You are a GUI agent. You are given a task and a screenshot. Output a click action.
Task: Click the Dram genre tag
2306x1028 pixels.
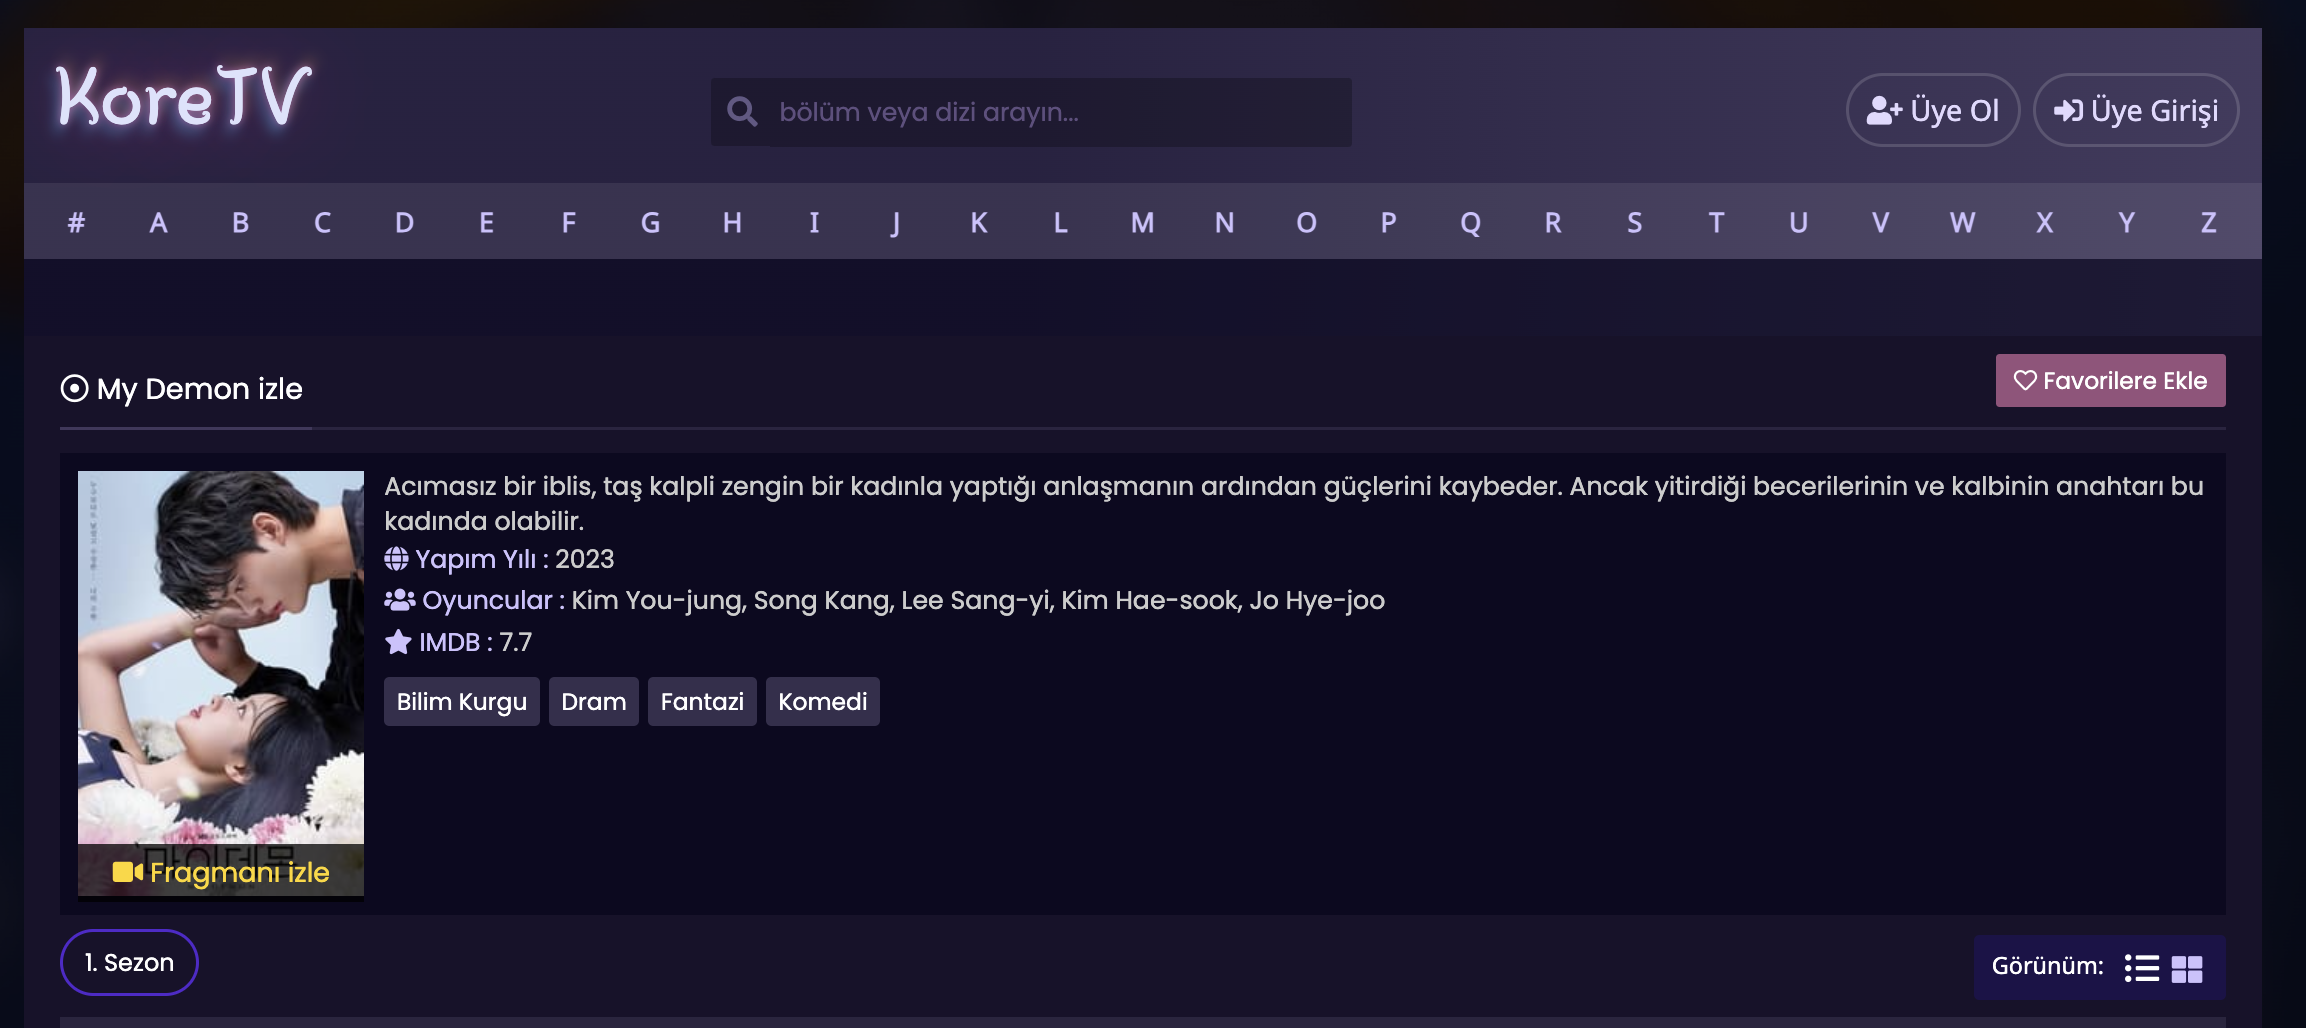[x=593, y=702]
